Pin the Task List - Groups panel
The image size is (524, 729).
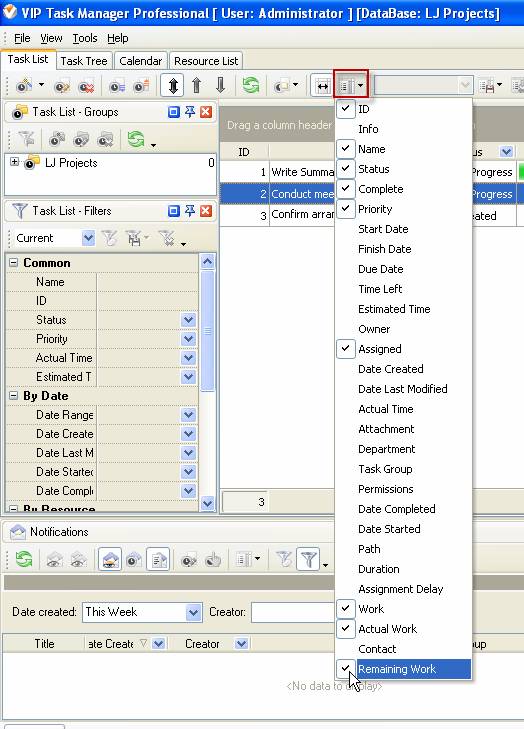pyautogui.click(x=190, y=112)
